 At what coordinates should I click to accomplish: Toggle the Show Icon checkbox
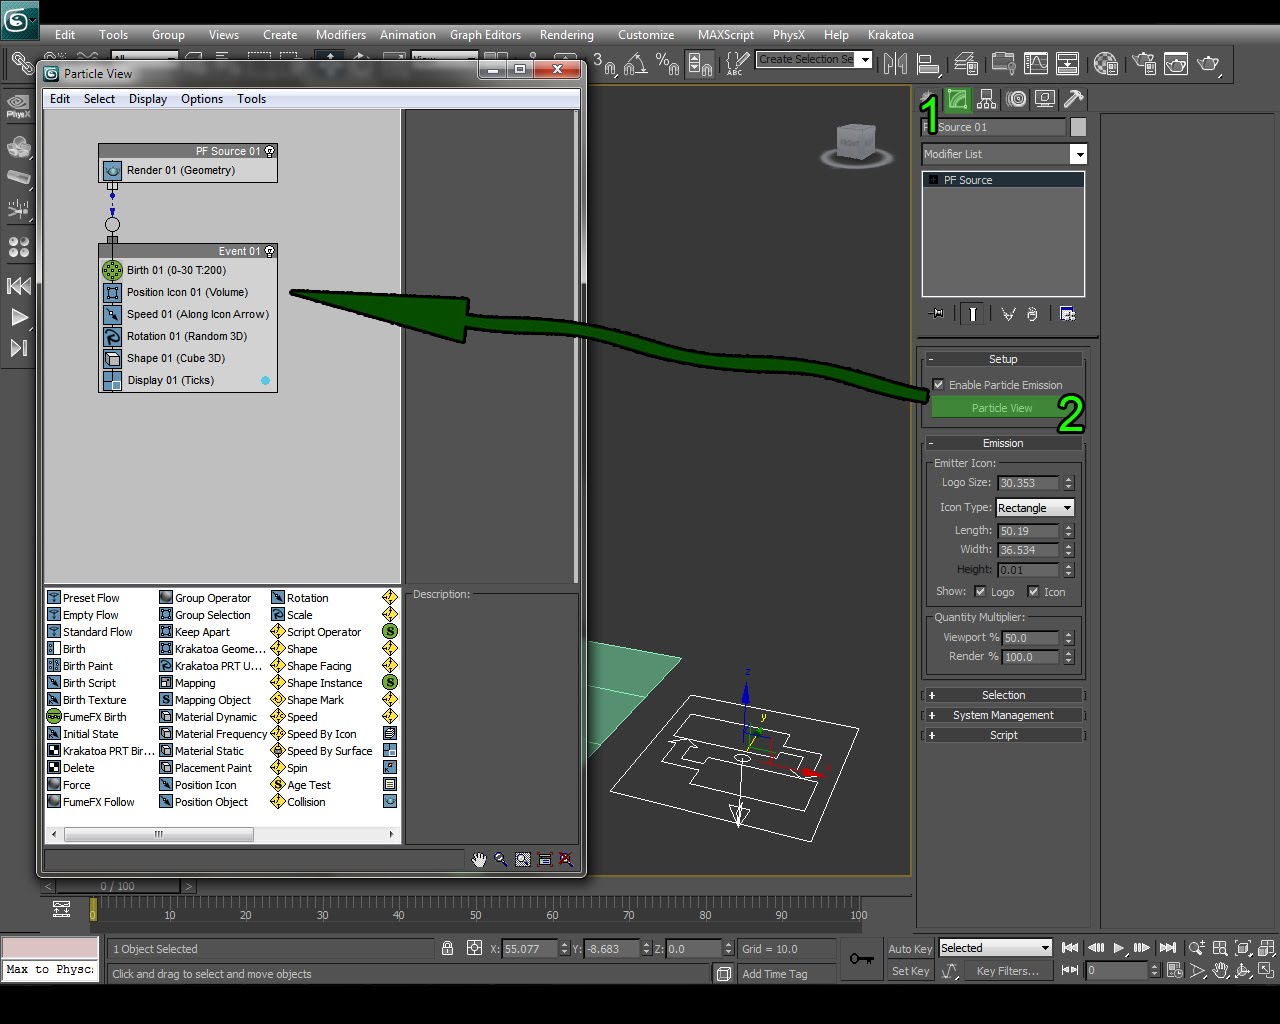(1033, 591)
